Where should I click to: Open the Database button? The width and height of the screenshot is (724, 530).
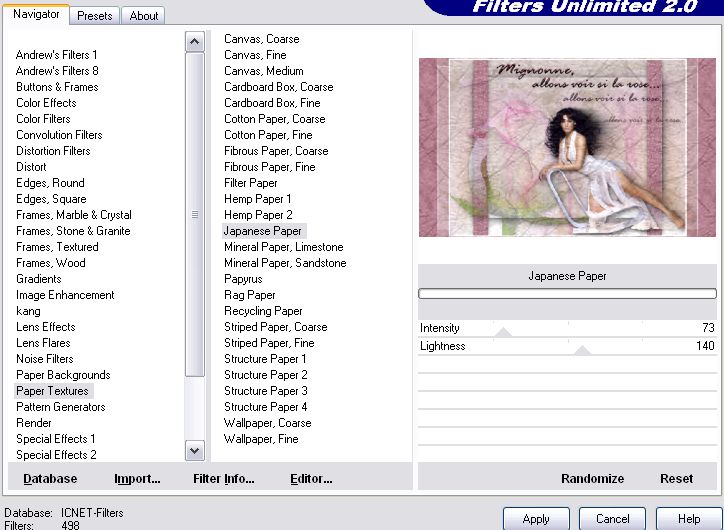click(50, 479)
